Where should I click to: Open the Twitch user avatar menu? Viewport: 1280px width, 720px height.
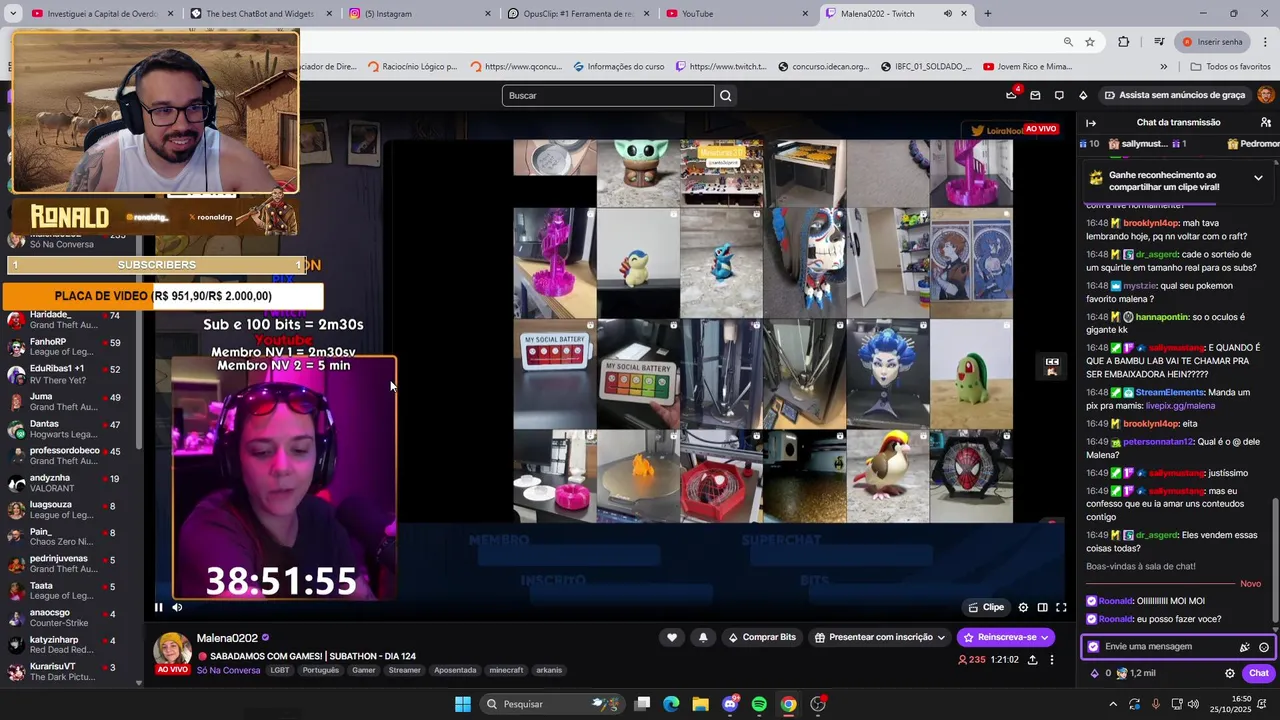click(1266, 95)
